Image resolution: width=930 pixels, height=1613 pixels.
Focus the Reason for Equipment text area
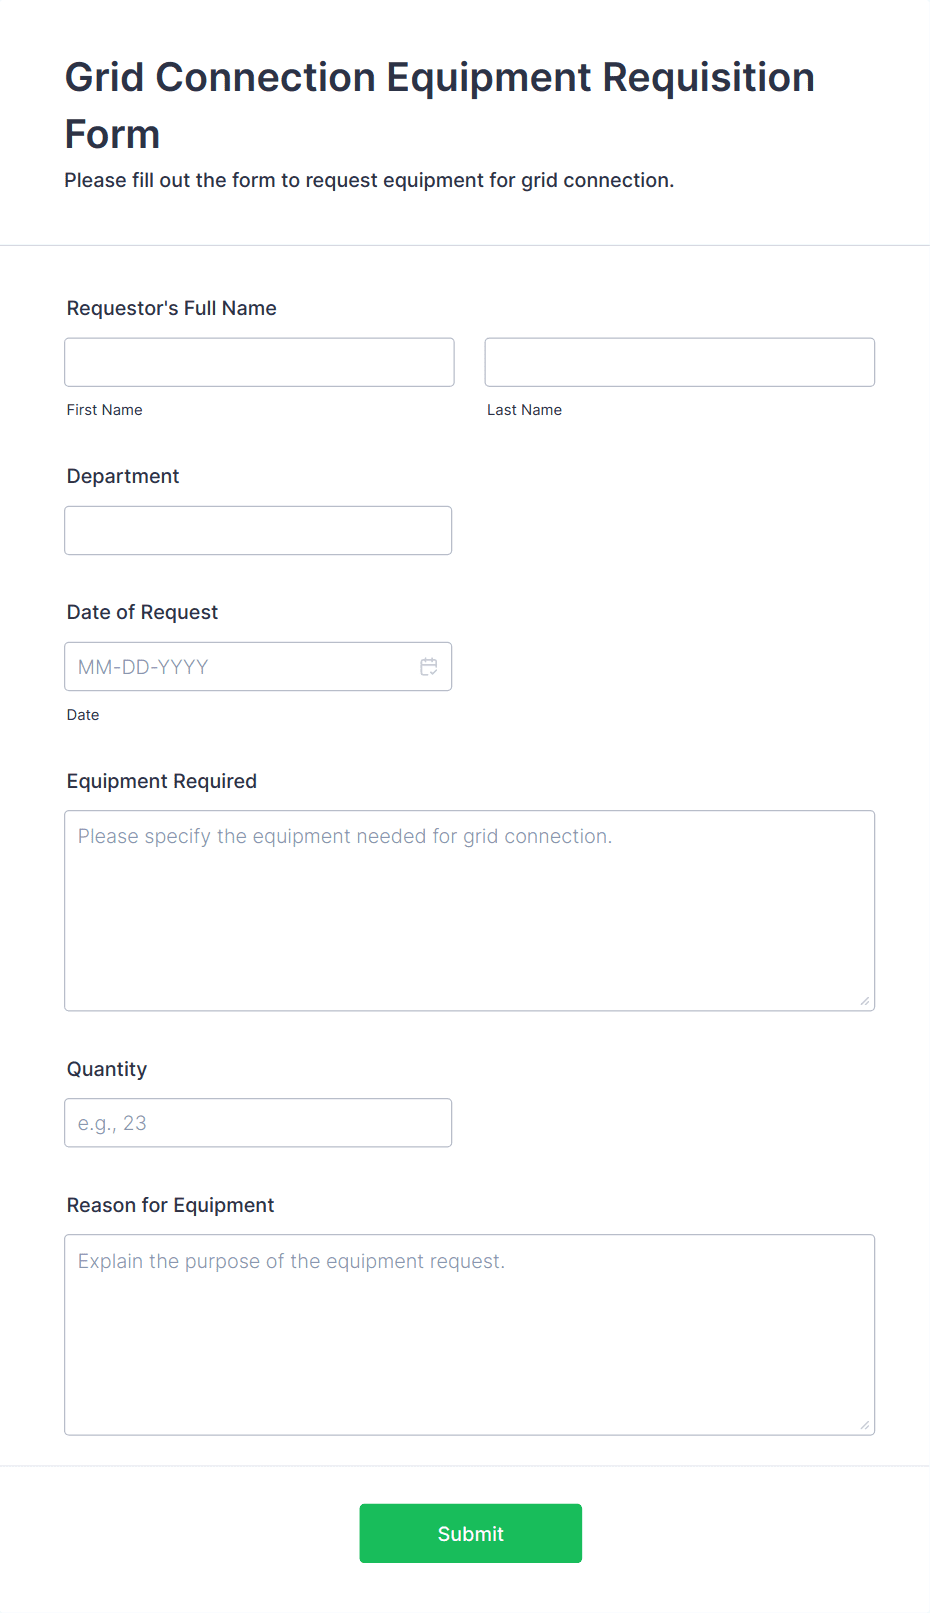[469, 1335]
